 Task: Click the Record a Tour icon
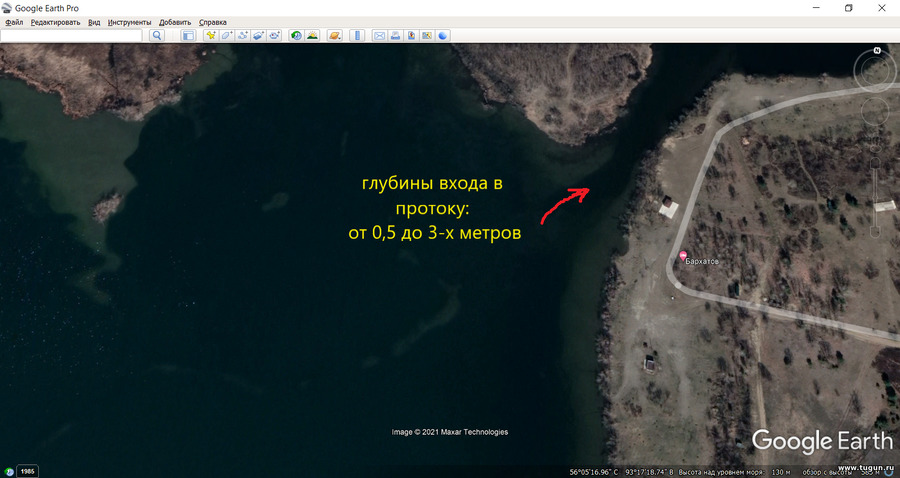click(275, 36)
